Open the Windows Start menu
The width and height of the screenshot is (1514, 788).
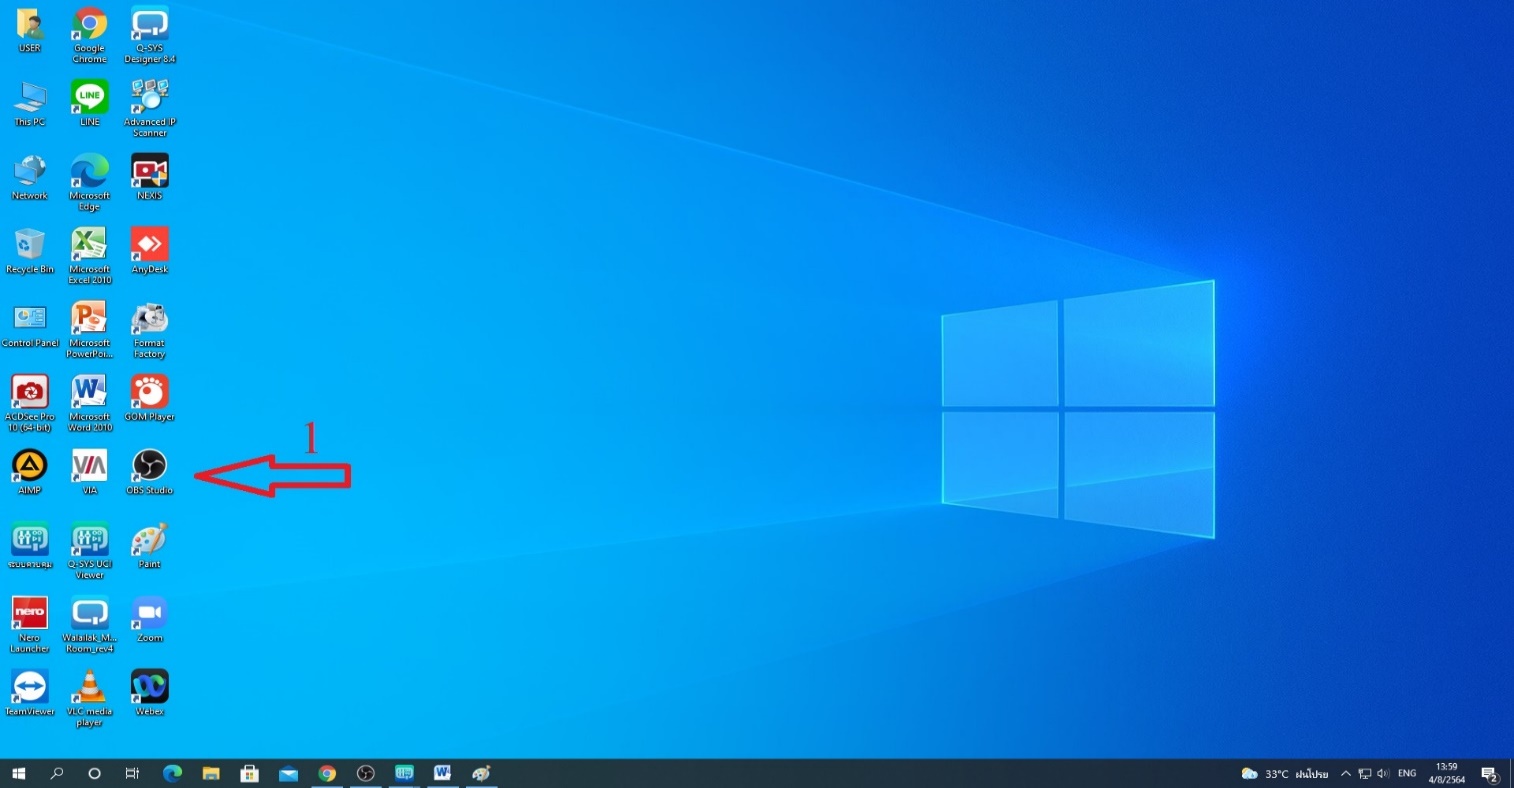pos(19,773)
